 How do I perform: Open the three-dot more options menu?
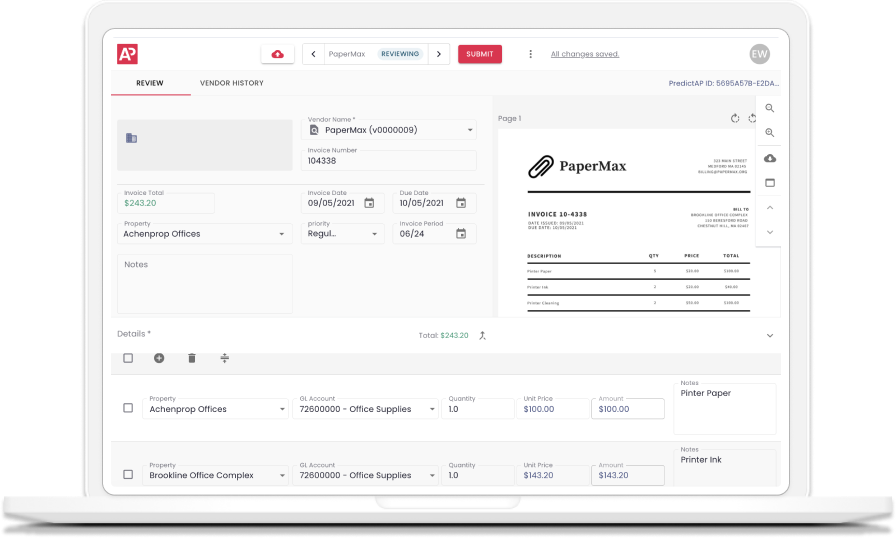point(530,54)
